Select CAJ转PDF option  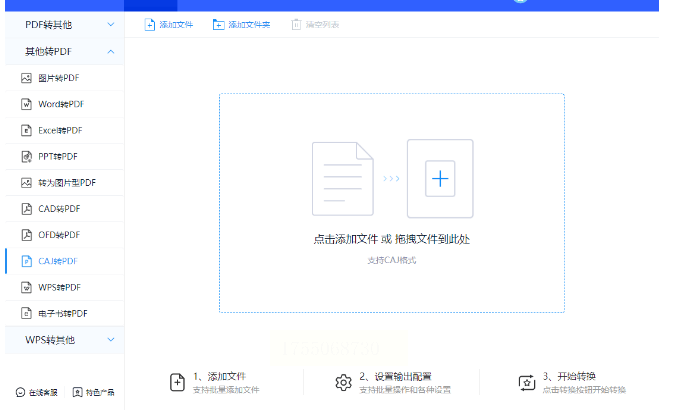[x=64, y=261]
